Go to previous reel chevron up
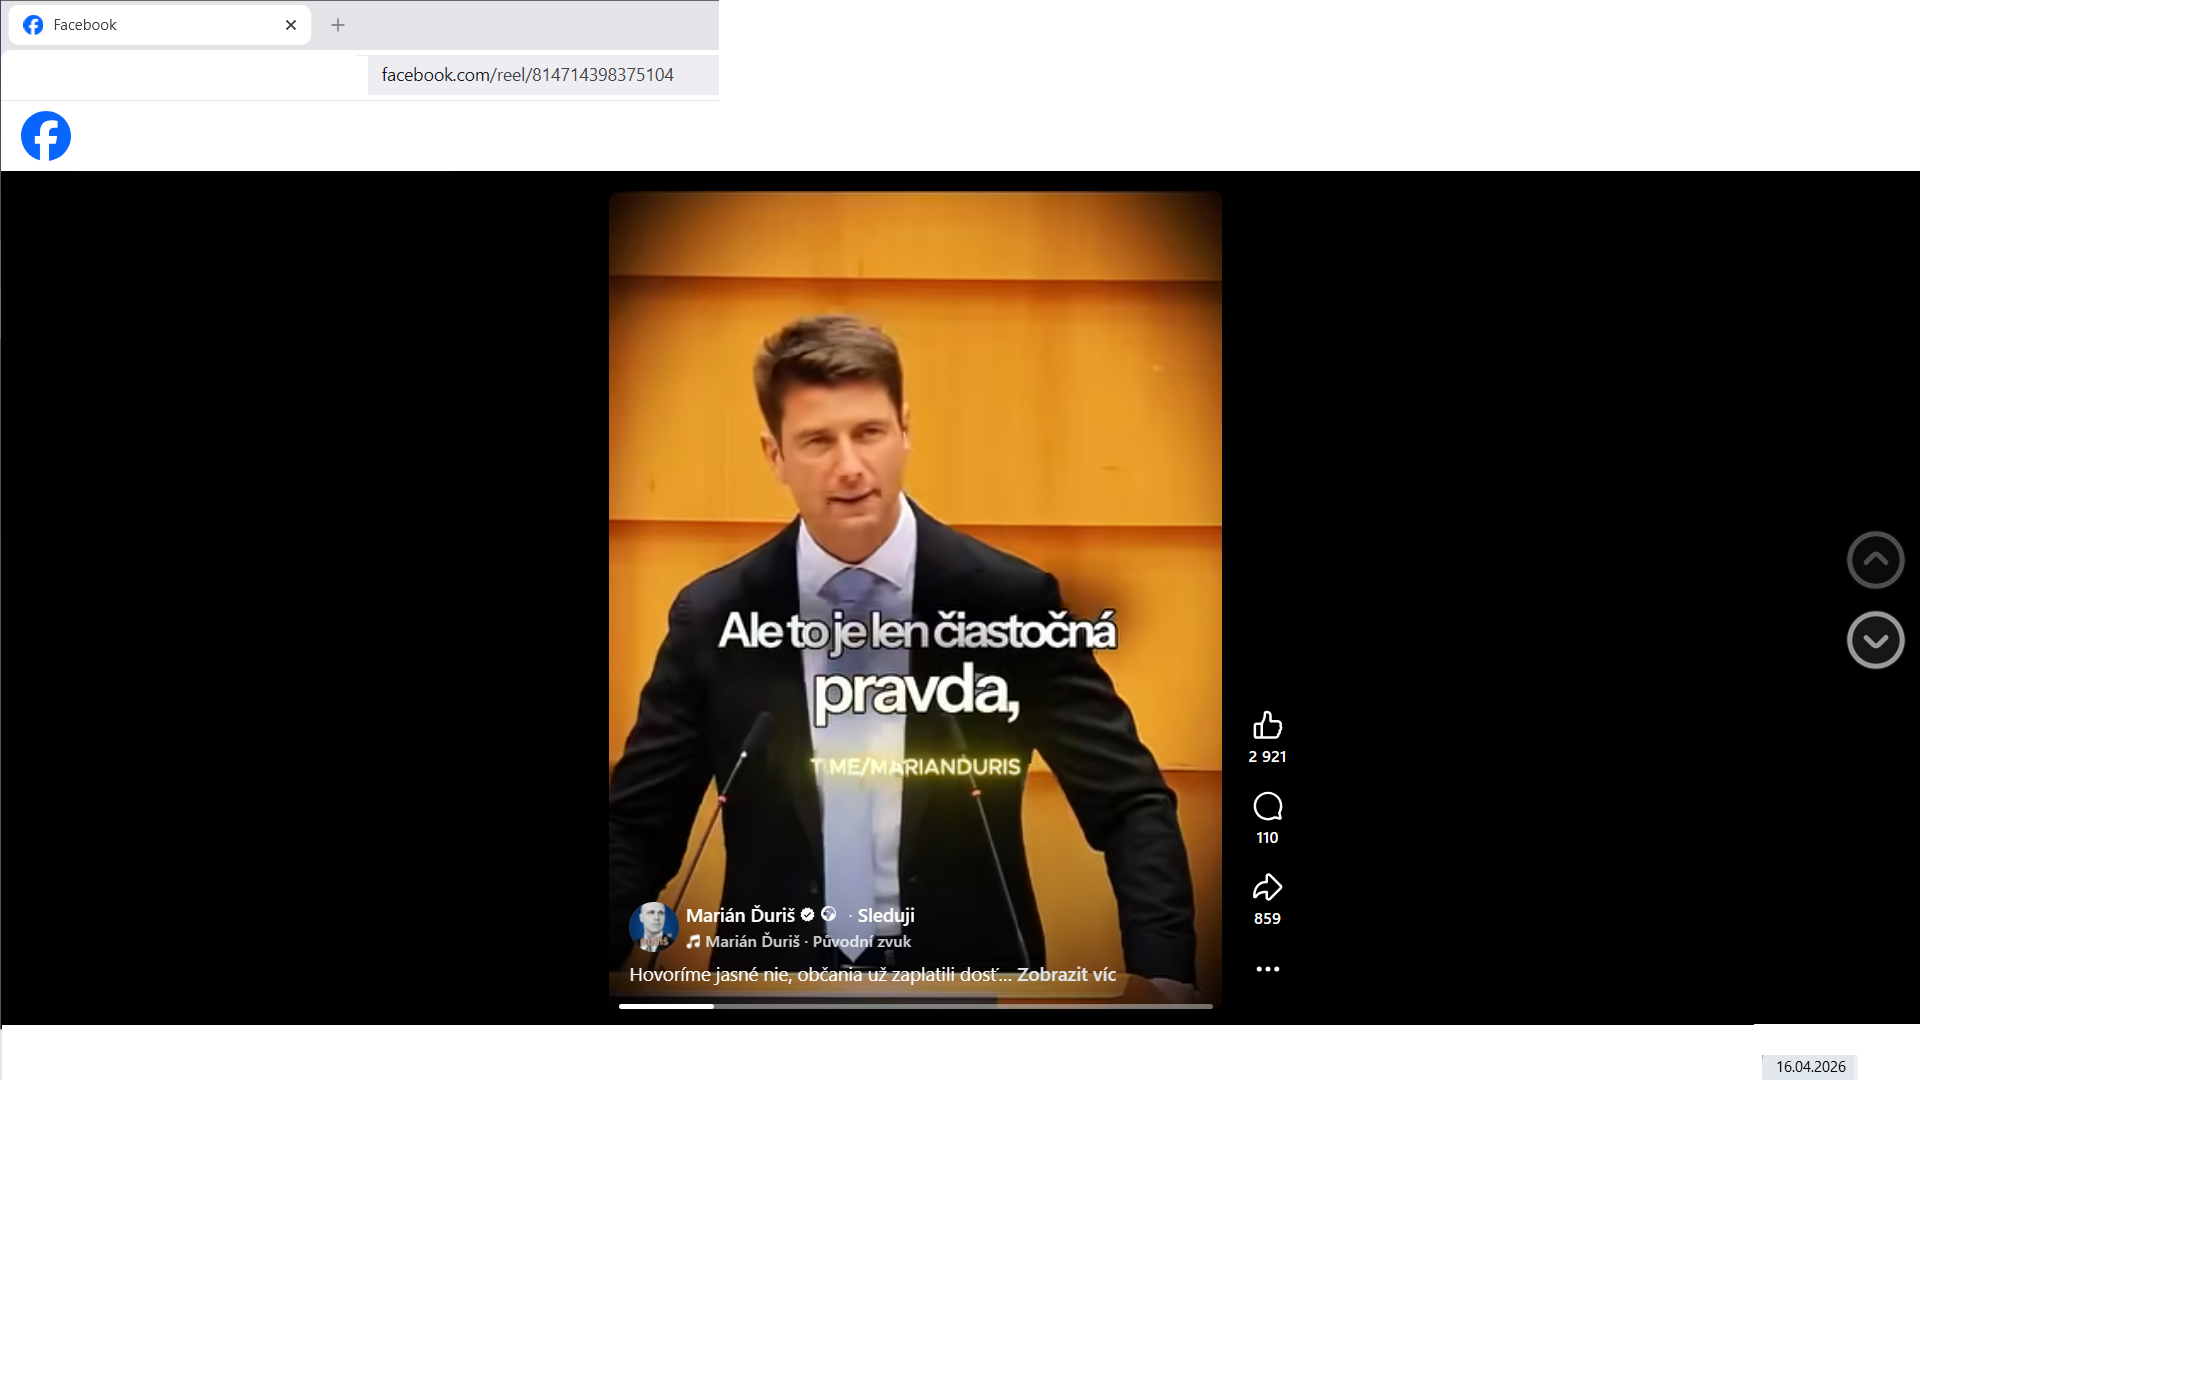The height and width of the screenshot is (1390, 2206). tap(1875, 560)
